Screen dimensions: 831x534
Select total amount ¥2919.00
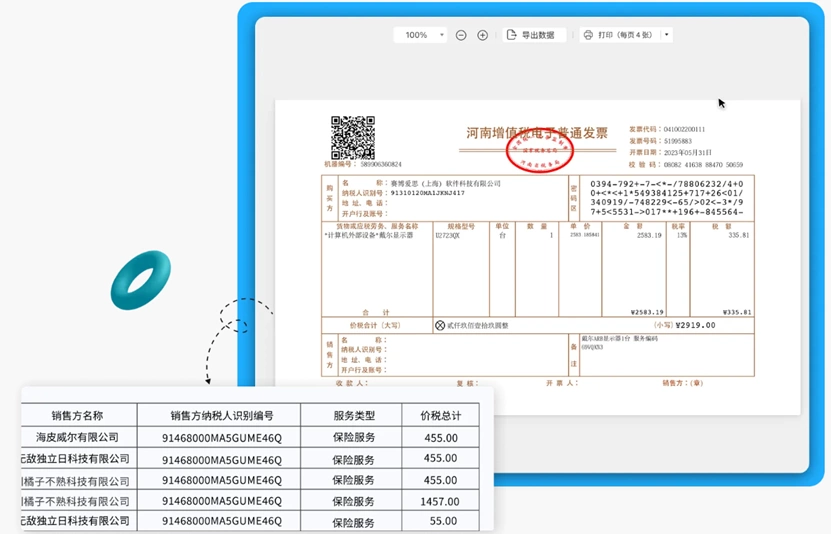coord(695,325)
